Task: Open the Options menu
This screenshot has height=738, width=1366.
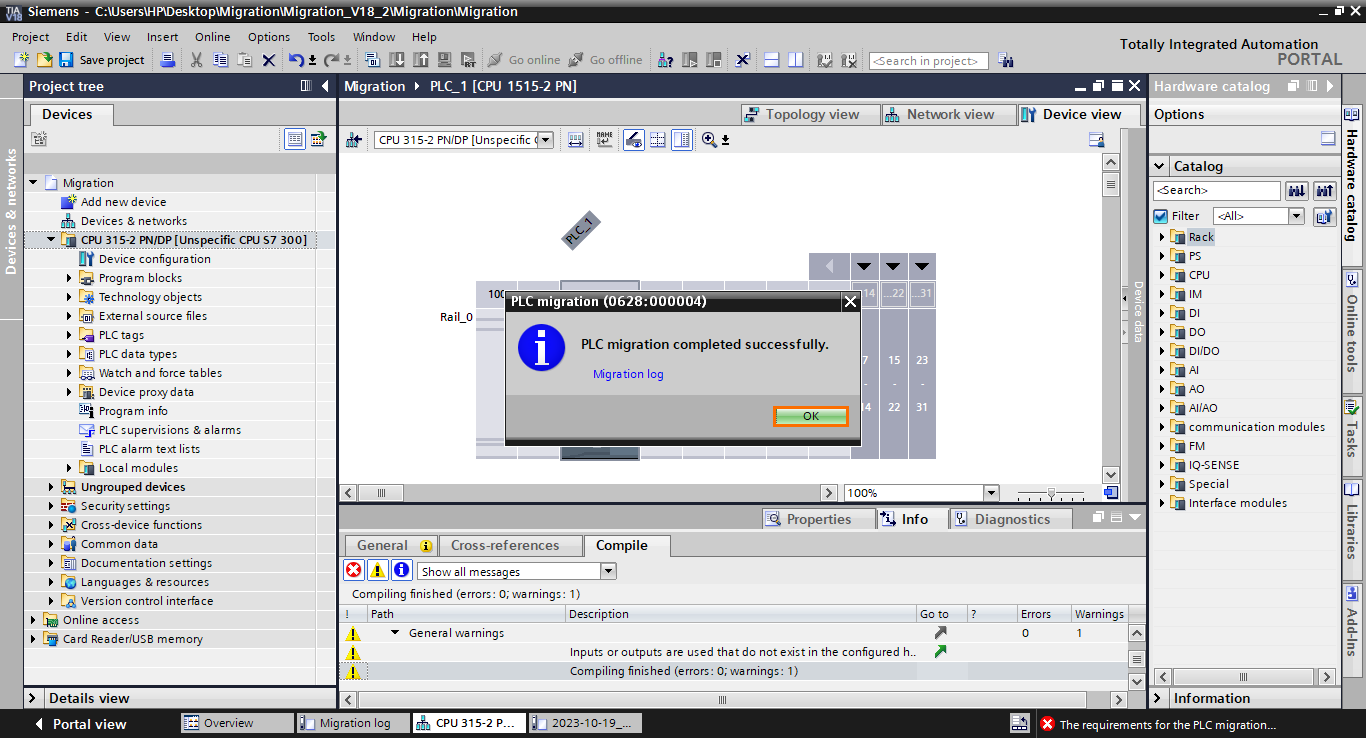Action: (268, 37)
